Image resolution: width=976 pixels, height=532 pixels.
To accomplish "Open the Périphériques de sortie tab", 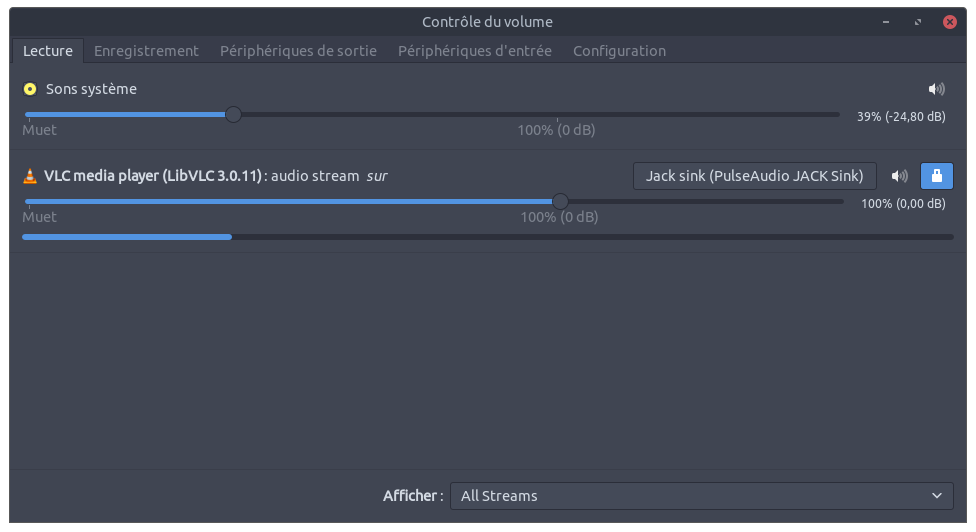I will [x=298, y=50].
